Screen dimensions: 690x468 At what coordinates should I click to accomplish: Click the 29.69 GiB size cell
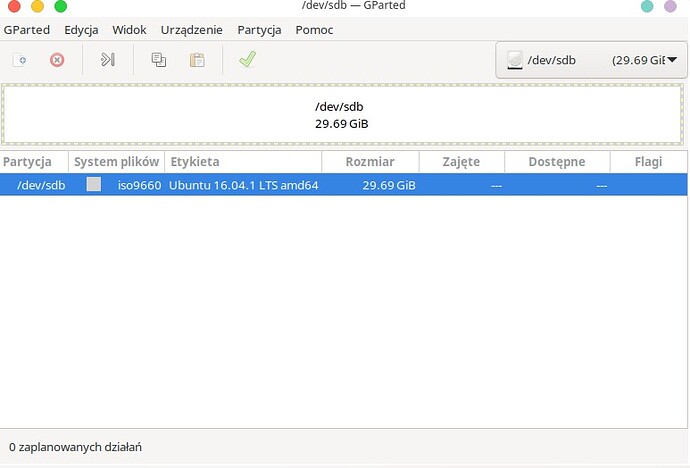coord(389,185)
